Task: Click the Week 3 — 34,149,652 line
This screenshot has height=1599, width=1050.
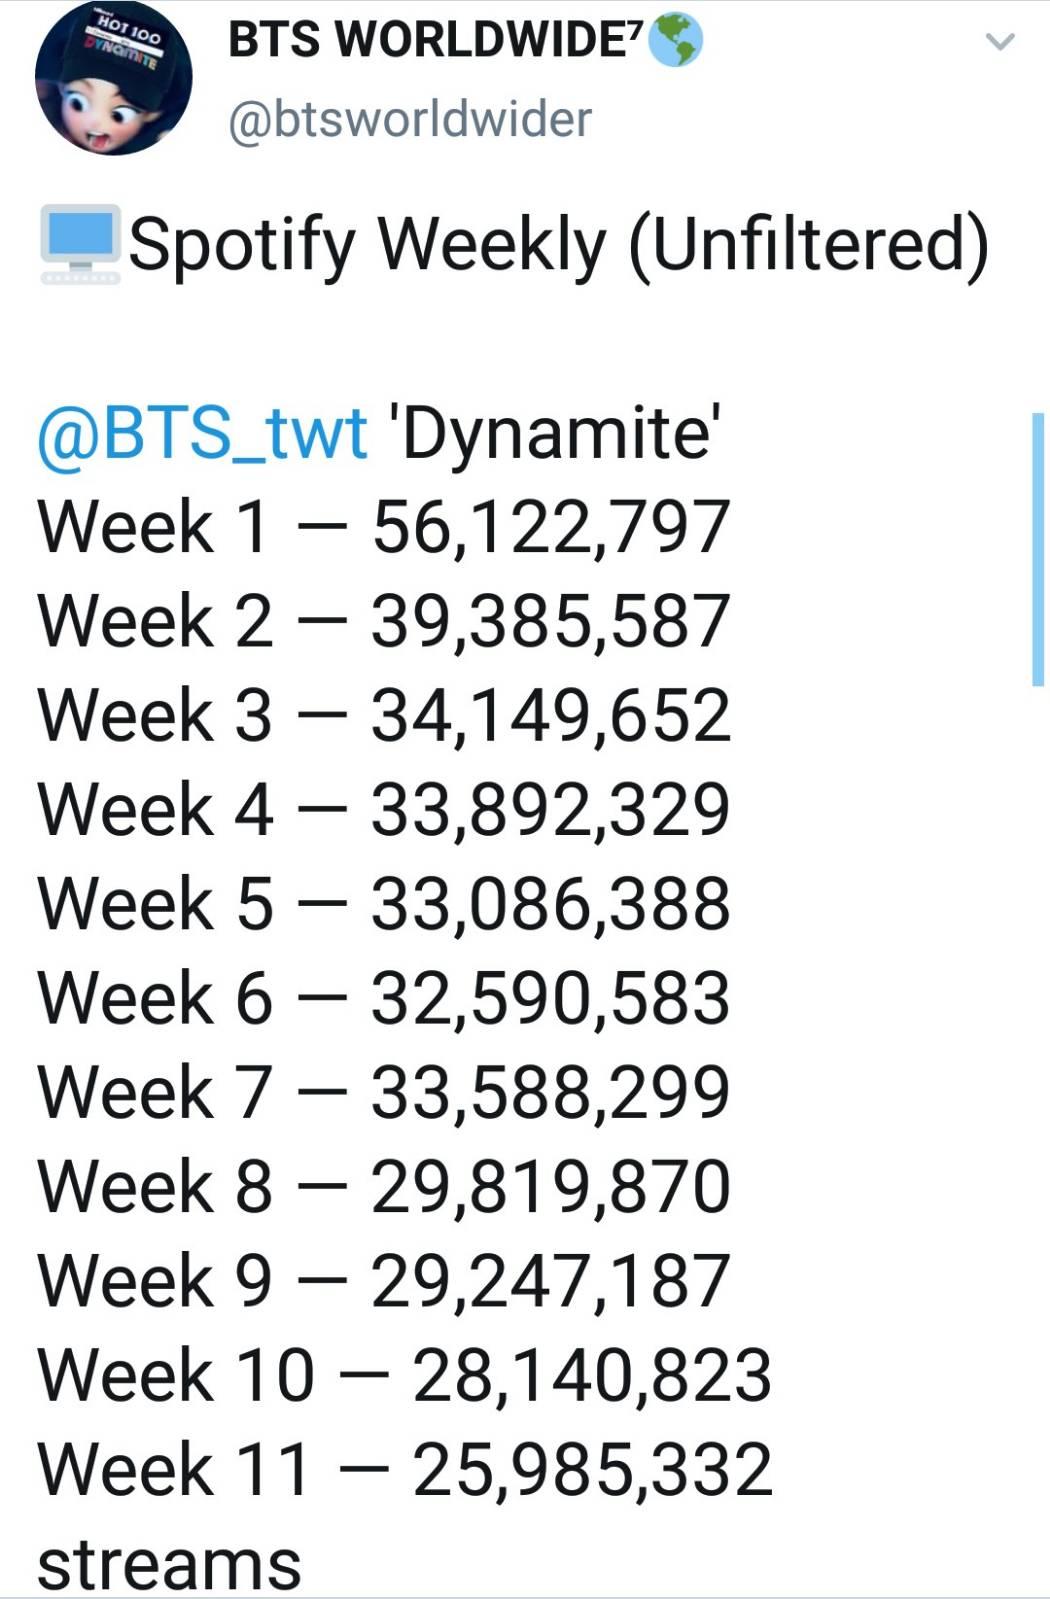Action: (x=384, y=715)
